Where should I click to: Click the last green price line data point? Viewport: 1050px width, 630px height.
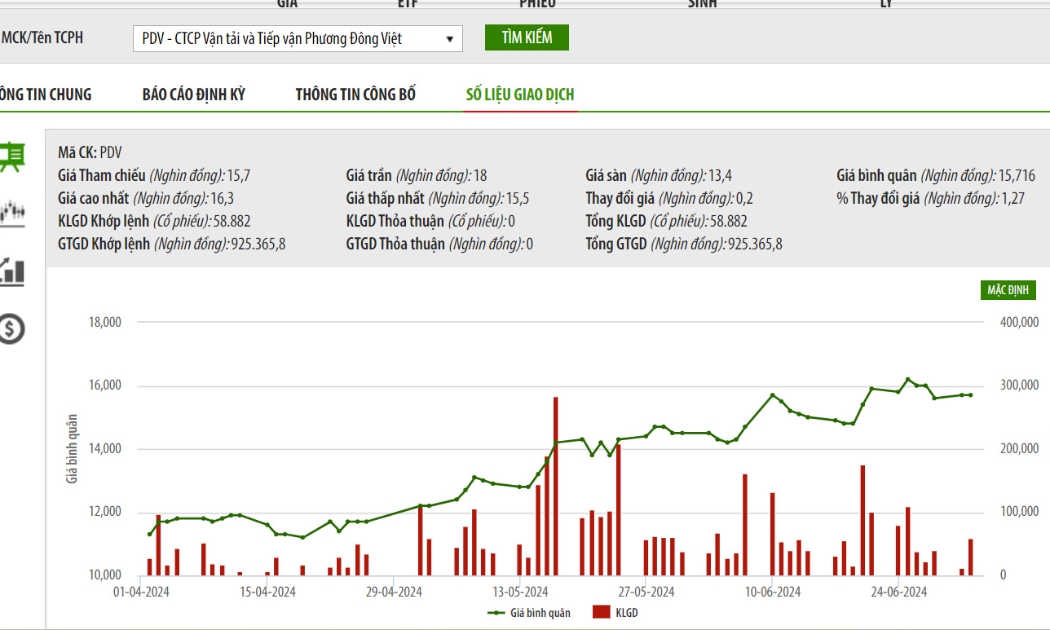[970, 395]
